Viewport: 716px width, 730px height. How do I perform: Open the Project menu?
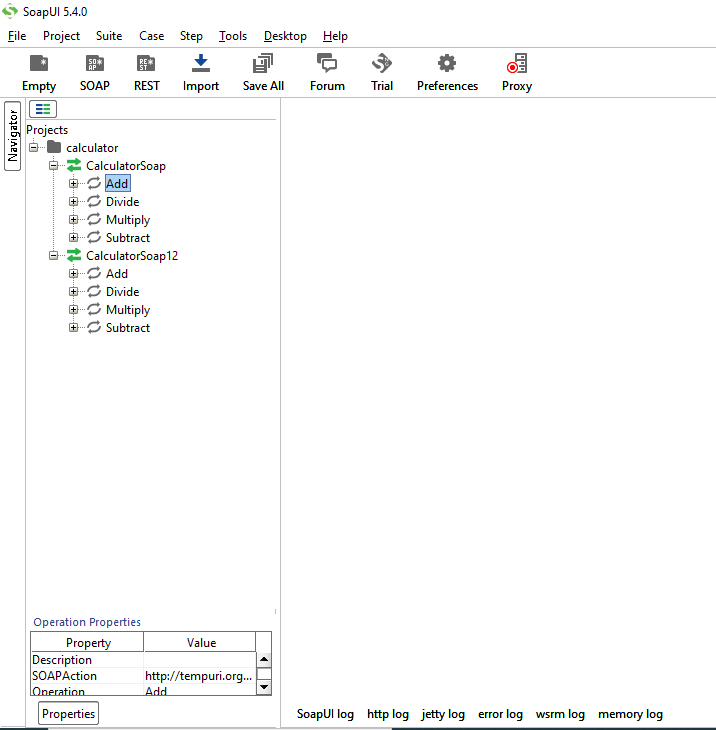pyautogui.click(x=61, y=36)
